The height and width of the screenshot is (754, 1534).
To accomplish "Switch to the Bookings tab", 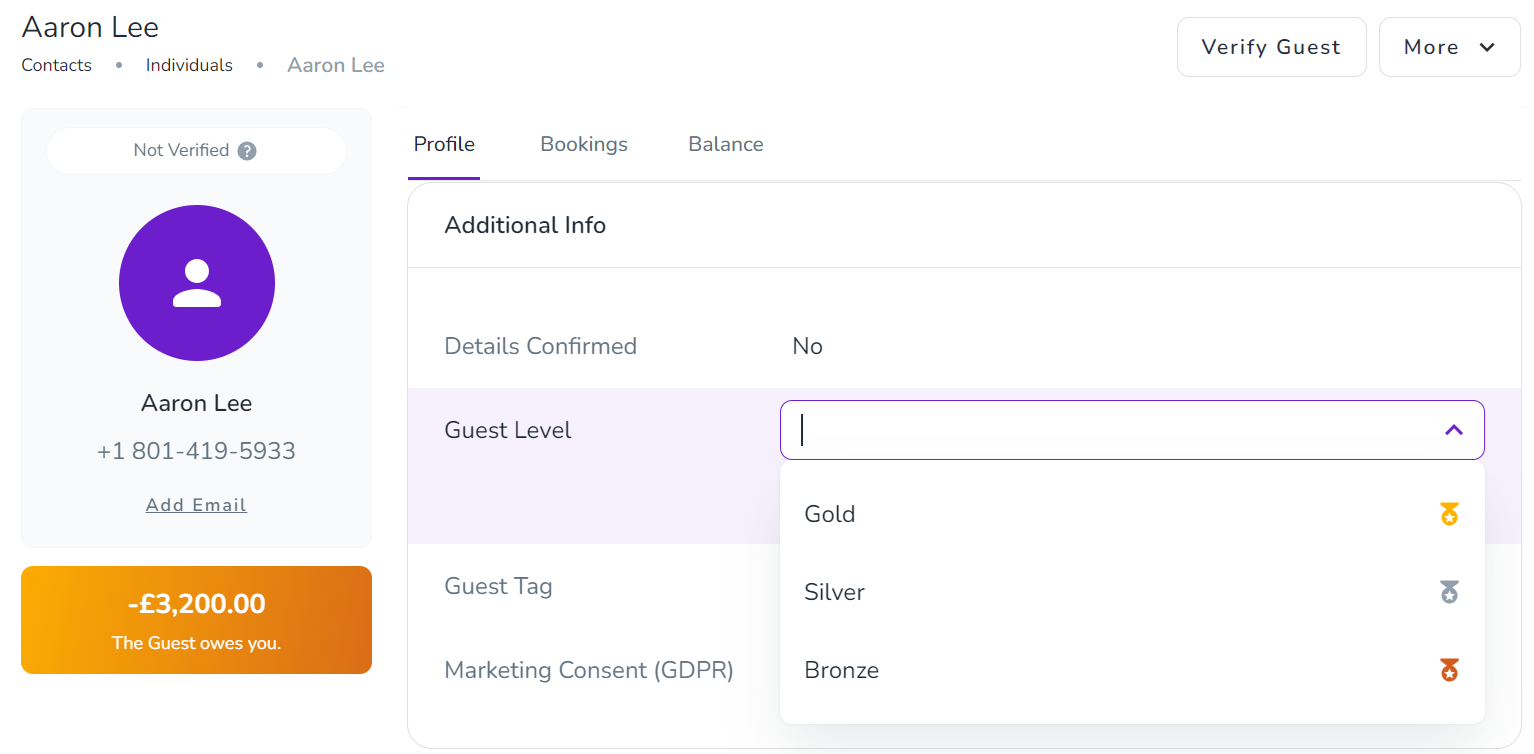I will click(584, 144).
